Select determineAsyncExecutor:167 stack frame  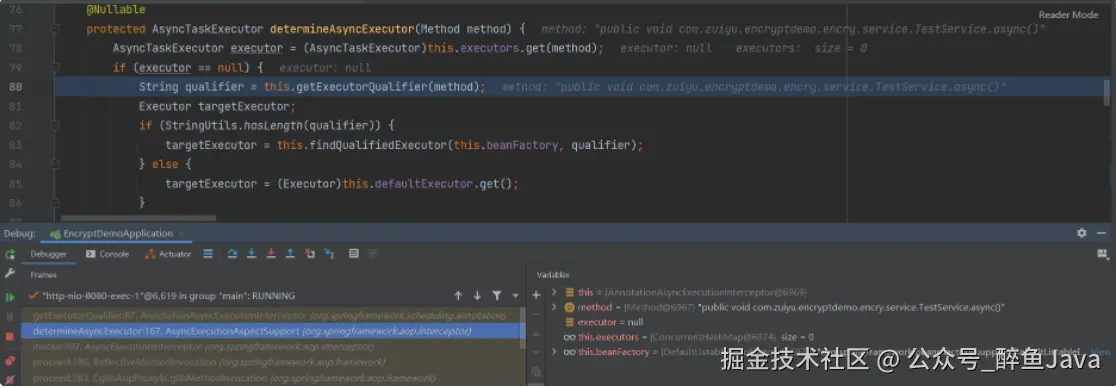pyautogui.click(x=271, y=331)
